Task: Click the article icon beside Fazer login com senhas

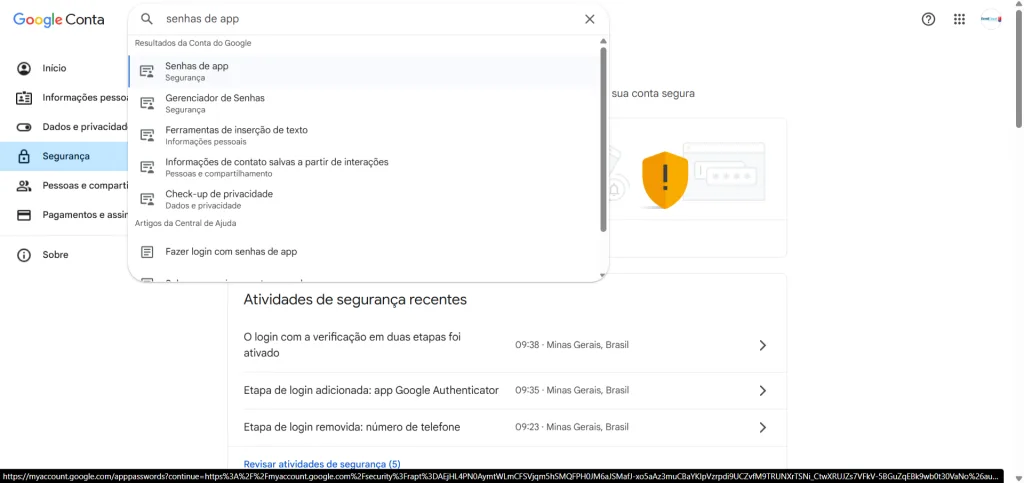Action: pos(147,251)
